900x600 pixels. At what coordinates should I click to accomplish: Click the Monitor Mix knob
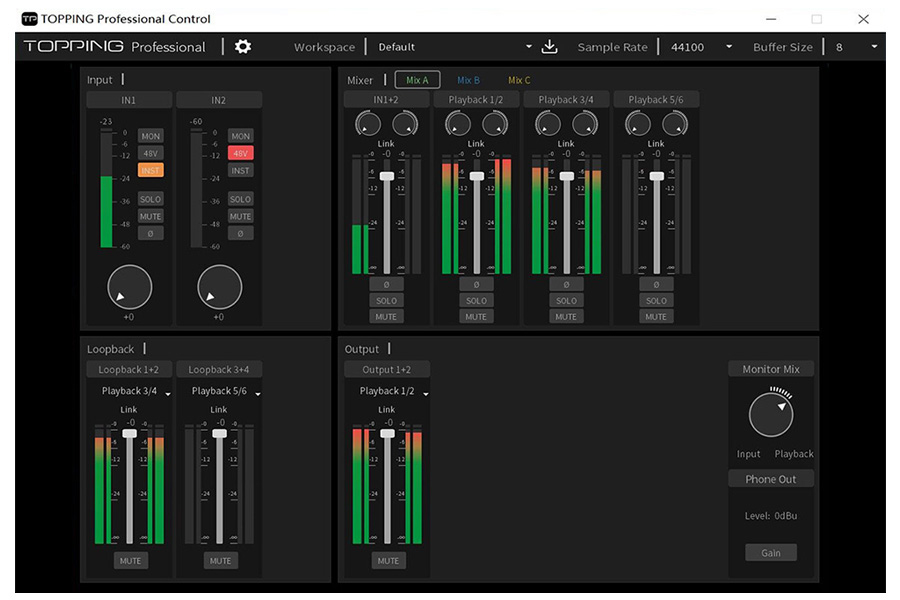770,412
